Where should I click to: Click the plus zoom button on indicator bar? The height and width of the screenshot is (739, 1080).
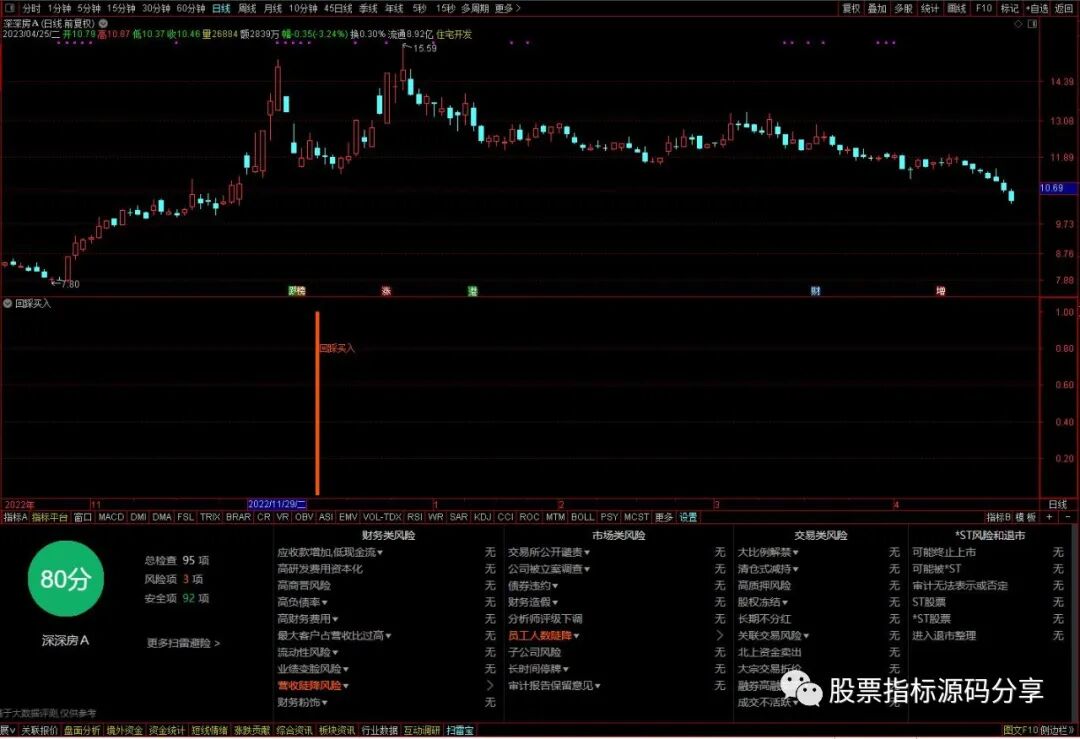[1049, 517]
